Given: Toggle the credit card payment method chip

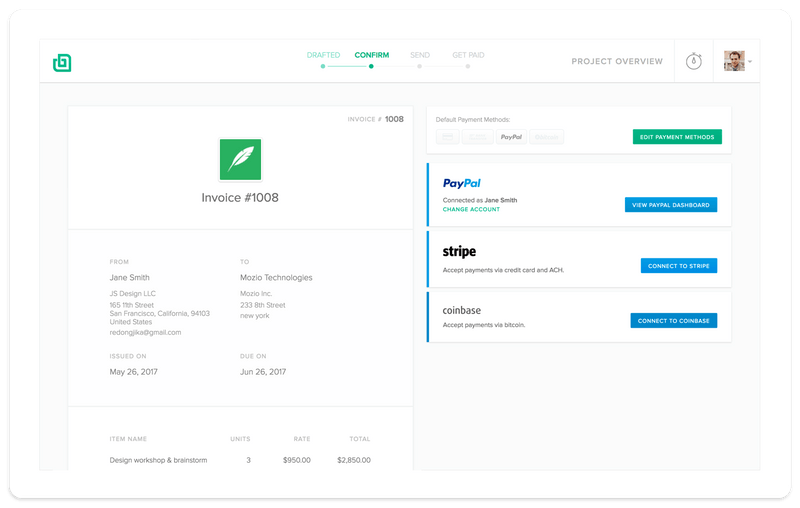Looking at the screenshot, I should point(447,137).
